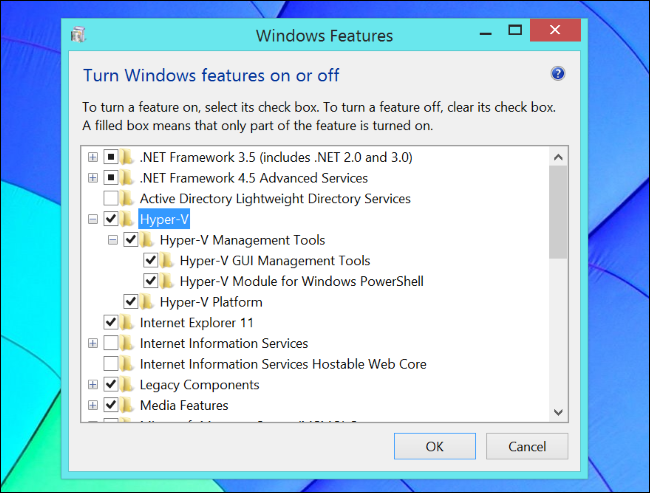This screenshot has height=493, width=650.
Task: Collapse the Hyper-V Management Tools node
Action: click(113, 240)
